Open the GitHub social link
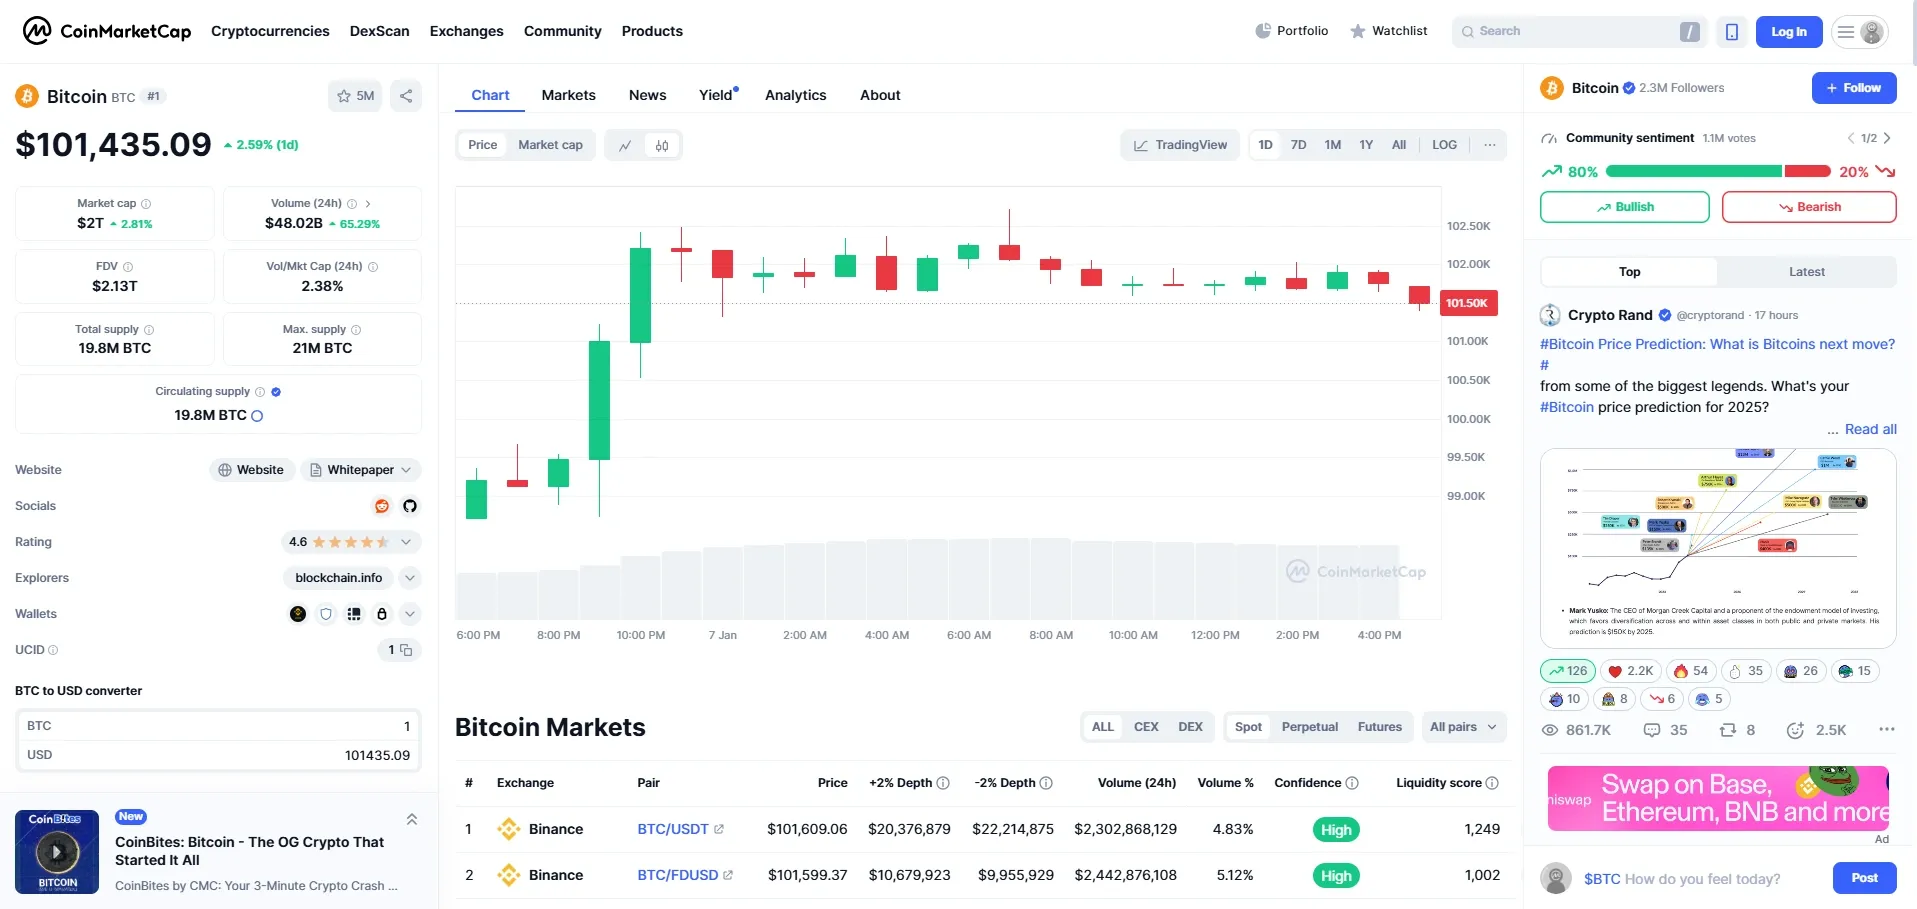Viewport: 1917px width, 909px height. [410, 506]
